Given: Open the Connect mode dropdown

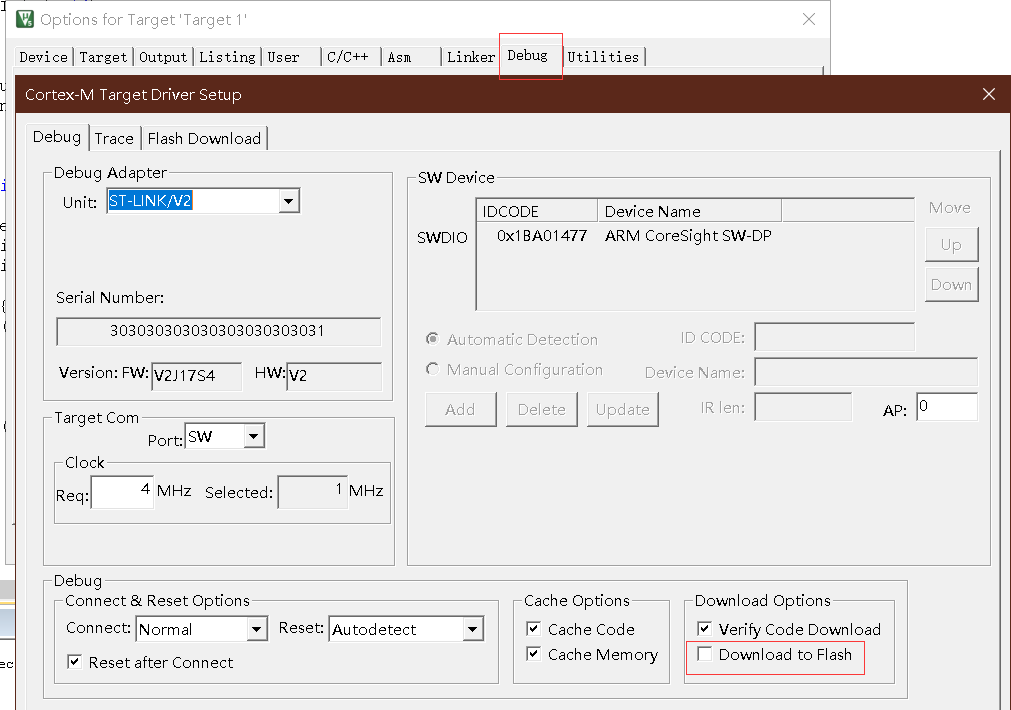Looking at the screenshot, I should pos(257,629).
